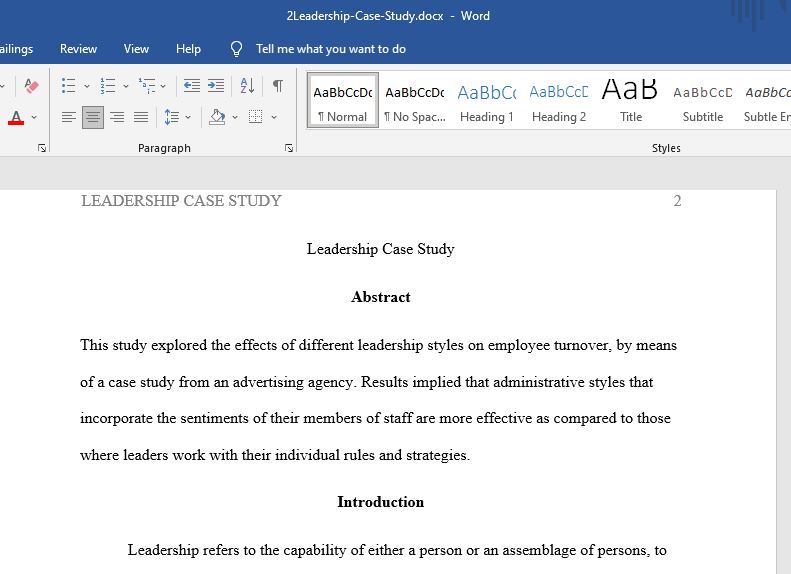The image size is (791, 574).
Task: Click the Tell me what you want to do box
Action: (331, 49)
